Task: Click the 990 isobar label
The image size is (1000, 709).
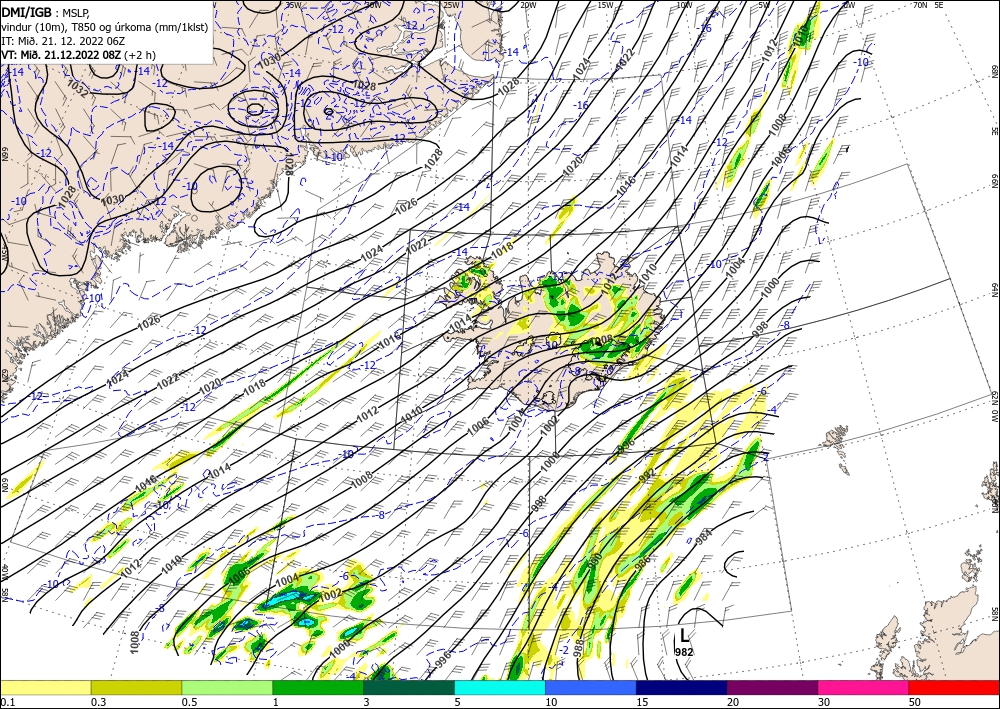Action: click(x=596, y=561)
